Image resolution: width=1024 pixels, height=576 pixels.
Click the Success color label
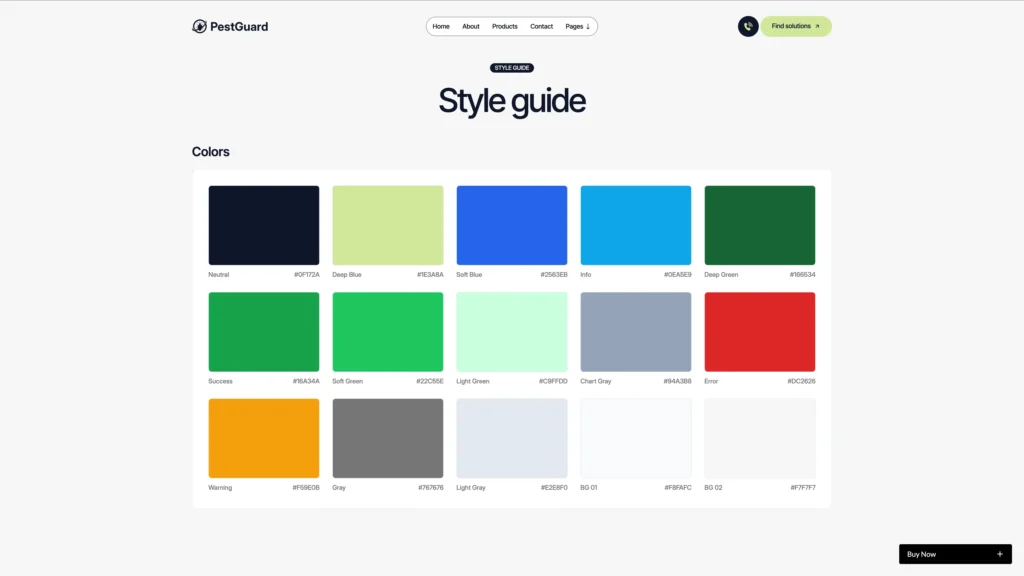(x=220, y=381)
